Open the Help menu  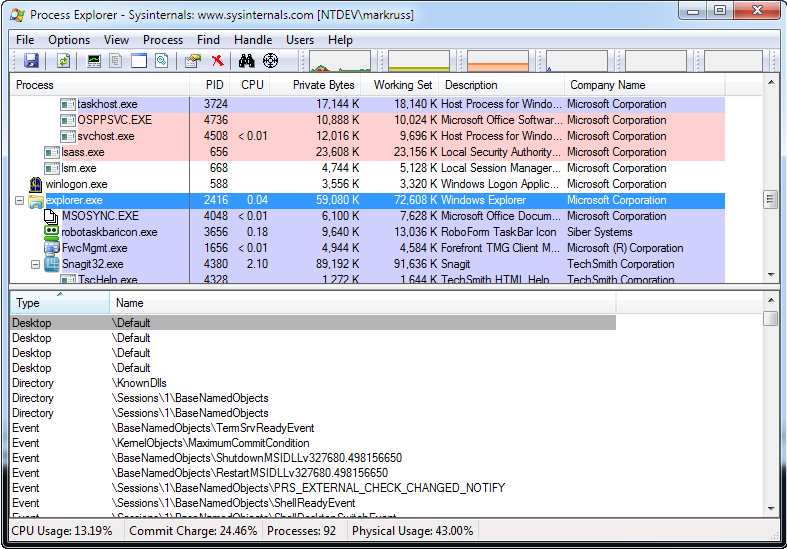pos(340,40)
